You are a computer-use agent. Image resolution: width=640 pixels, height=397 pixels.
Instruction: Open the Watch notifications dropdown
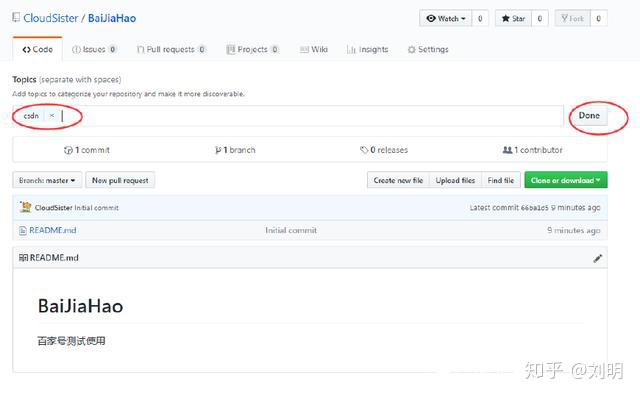[445, 18]
